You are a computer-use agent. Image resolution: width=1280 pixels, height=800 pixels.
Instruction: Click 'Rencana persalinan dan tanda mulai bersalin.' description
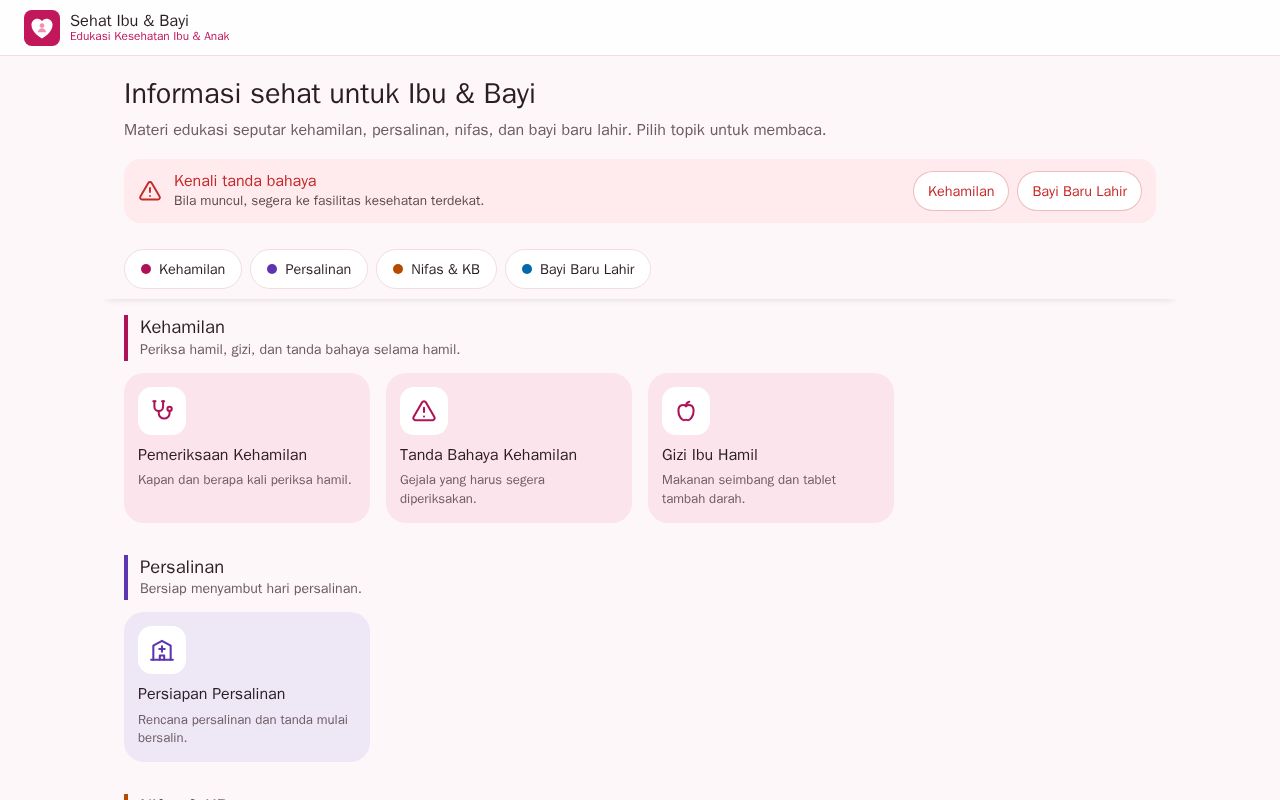243,728
